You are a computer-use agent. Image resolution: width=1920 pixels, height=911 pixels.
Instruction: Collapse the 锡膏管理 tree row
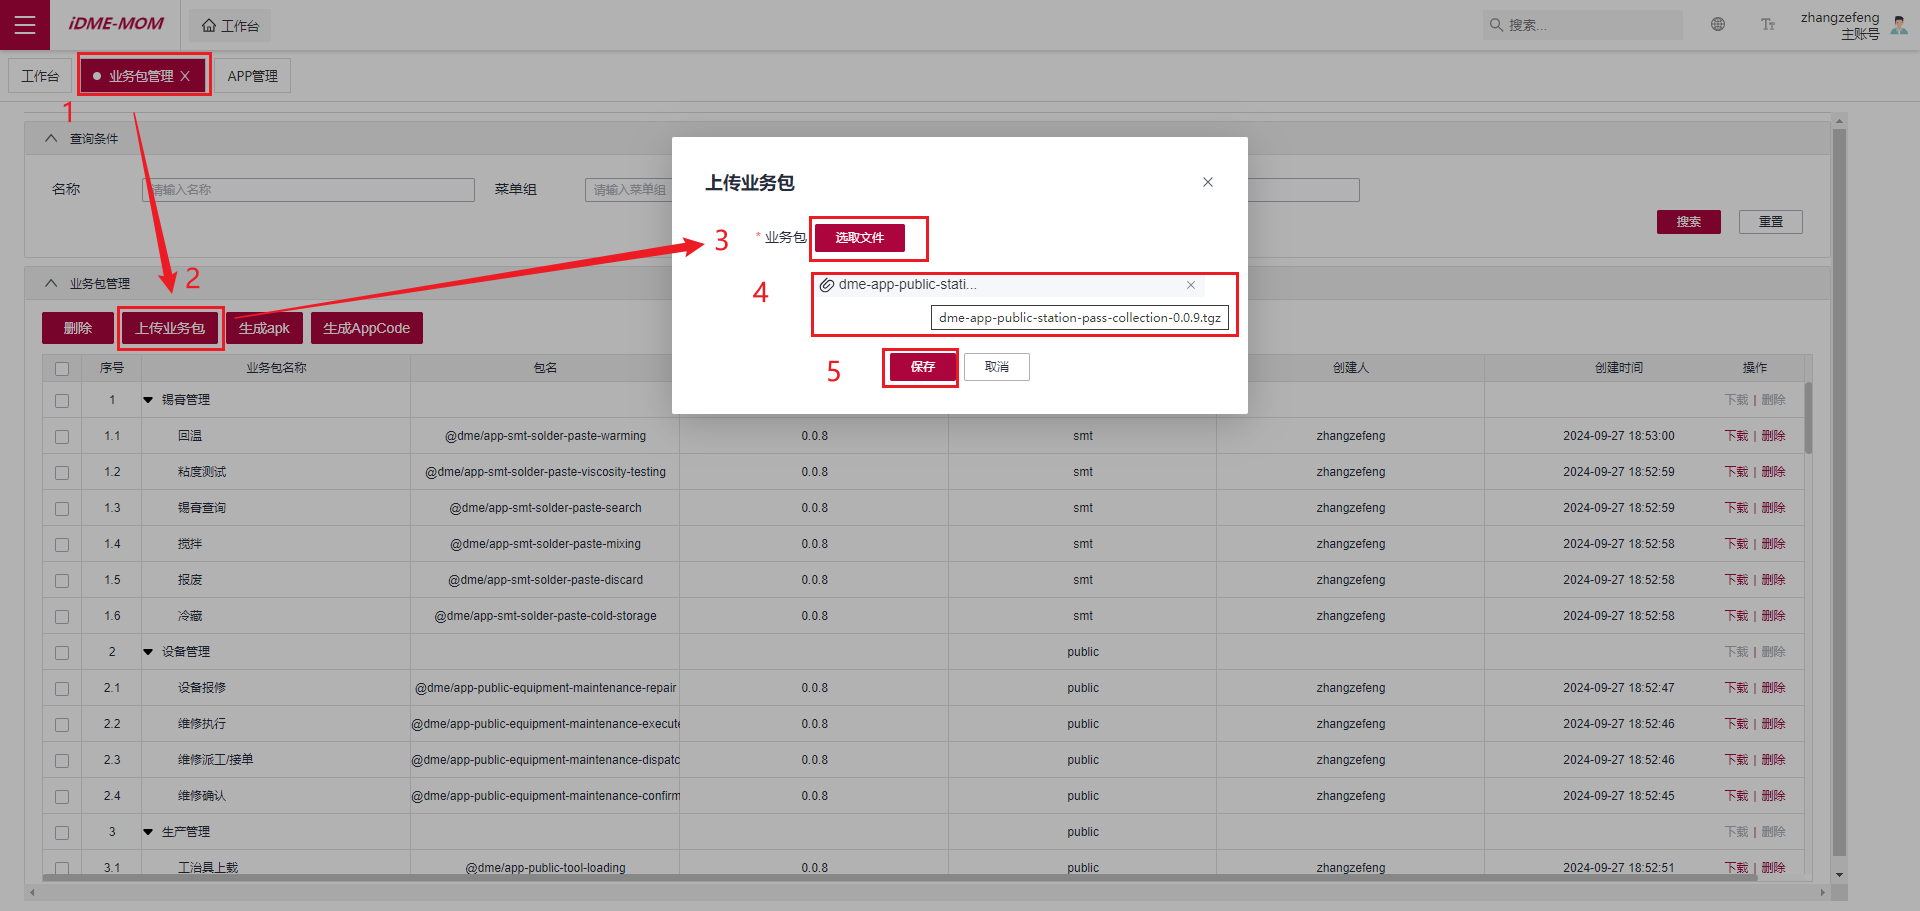pos(148,400)
